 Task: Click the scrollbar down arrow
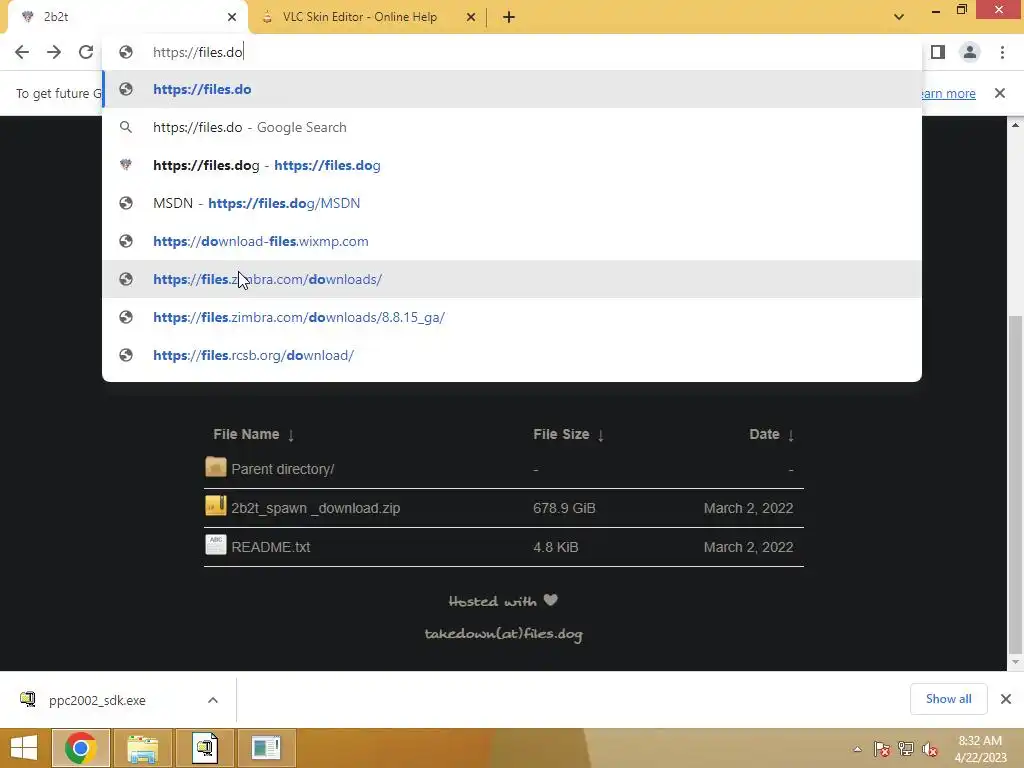[x=1015, y=662]
